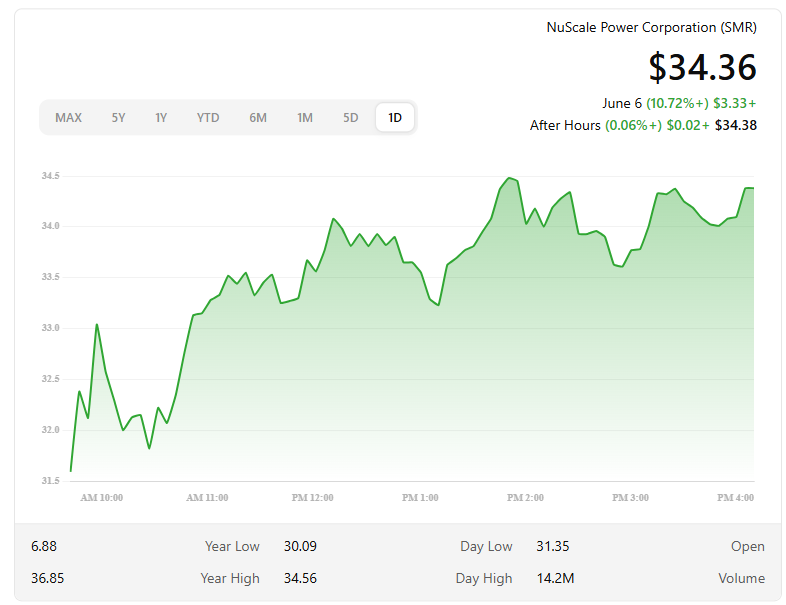Viewport: 786px width, 605px height.
Task: Click the PM 12:00 axis label
Action: (x=312, y=498)
